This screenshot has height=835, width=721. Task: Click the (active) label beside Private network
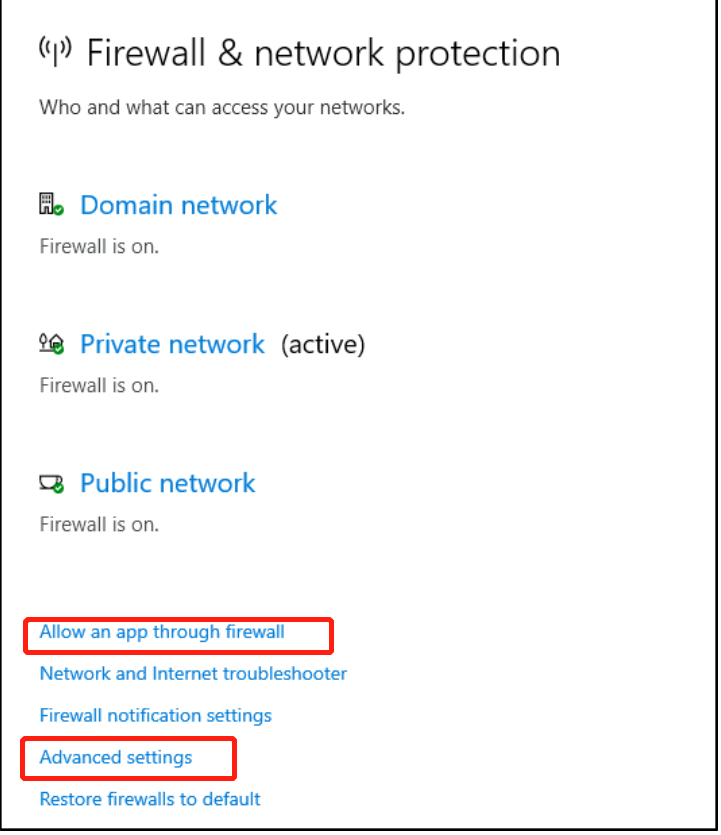coord(323,345)
